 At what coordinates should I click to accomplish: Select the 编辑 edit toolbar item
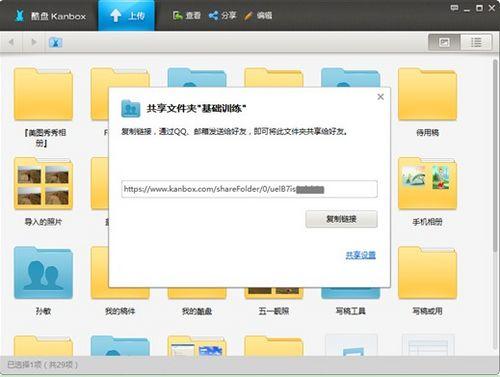[x=258, y=15]
